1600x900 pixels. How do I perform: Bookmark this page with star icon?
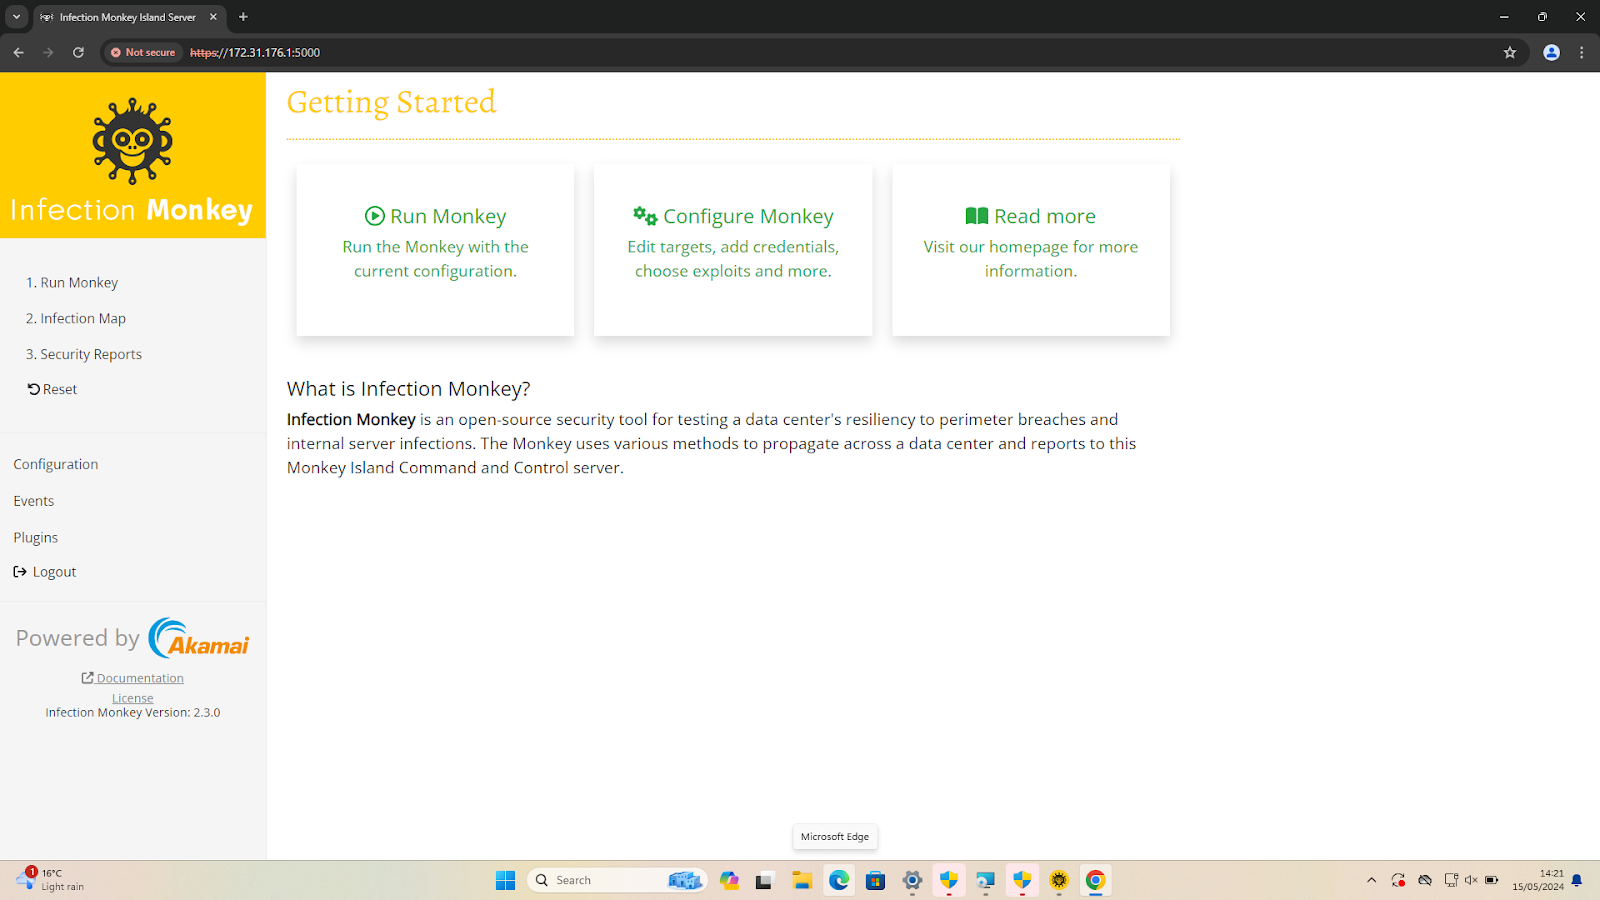[1510, 52]
